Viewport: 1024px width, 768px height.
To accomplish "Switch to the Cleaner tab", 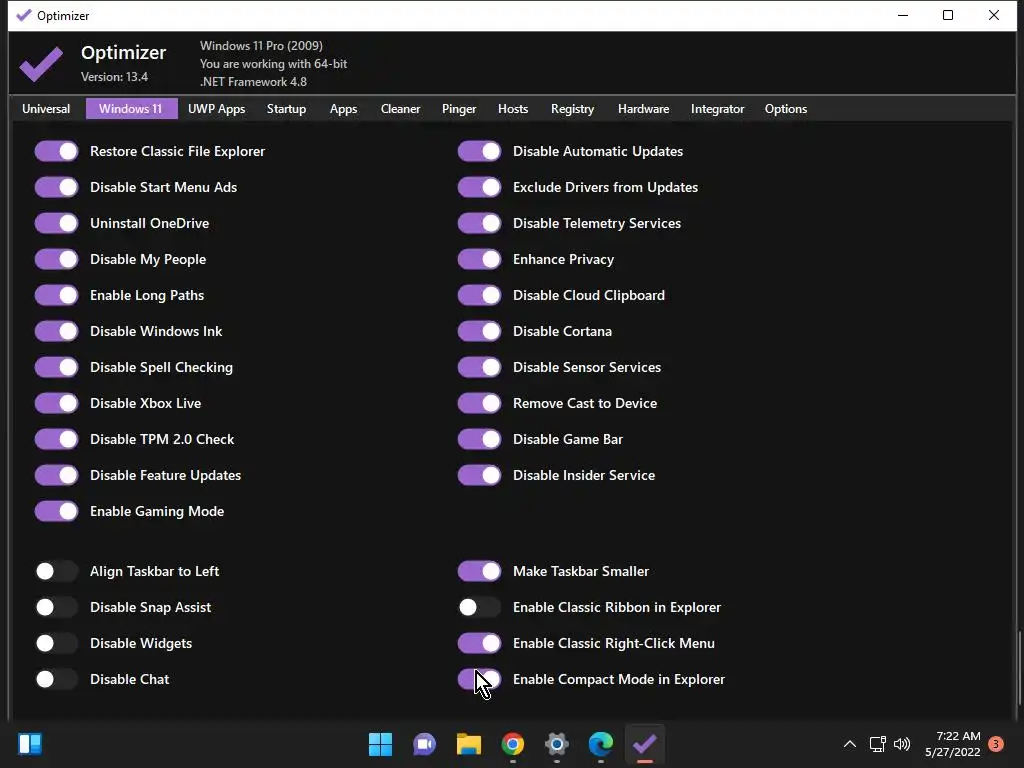I will pos(400,109).
